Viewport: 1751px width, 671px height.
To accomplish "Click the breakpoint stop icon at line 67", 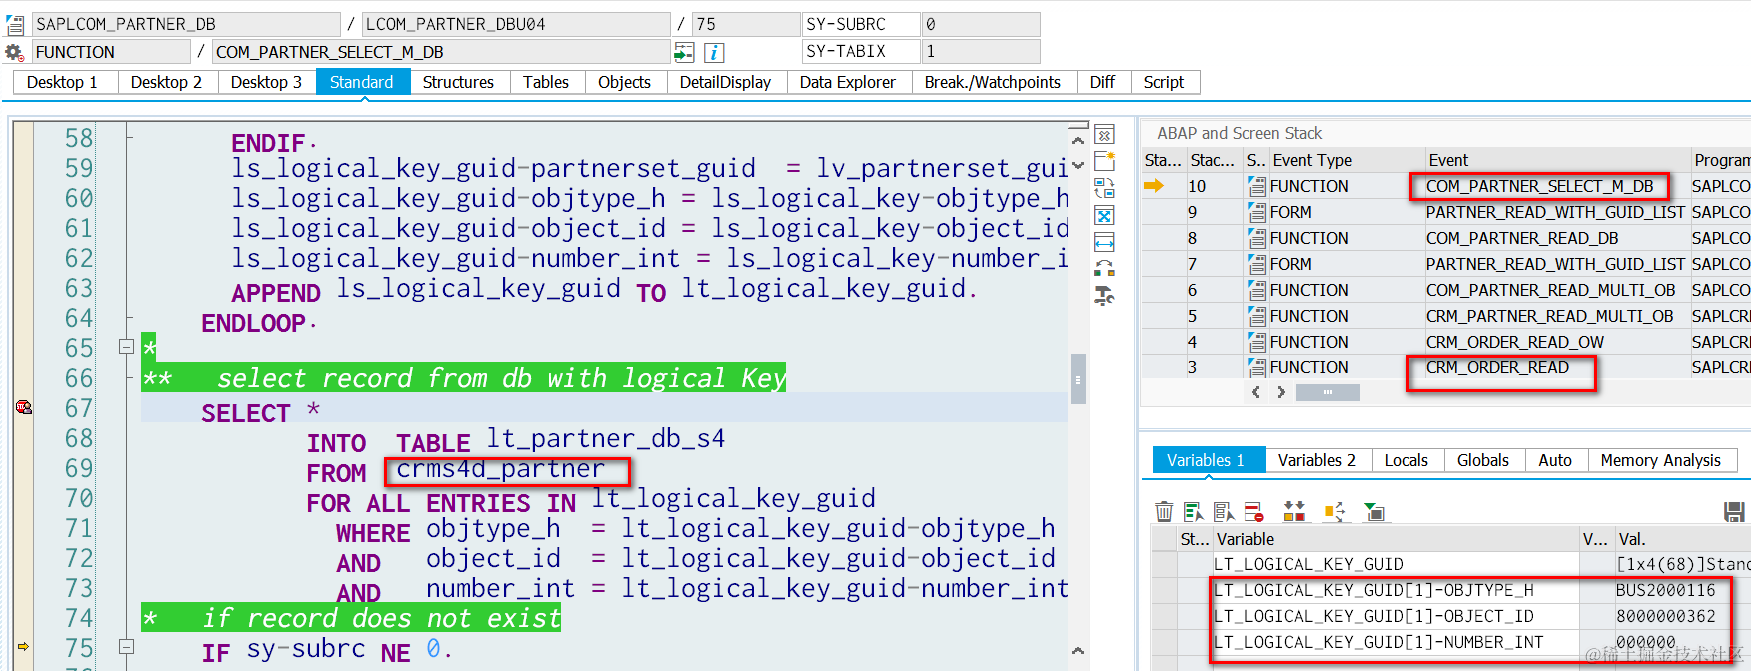I will [24, 407].
